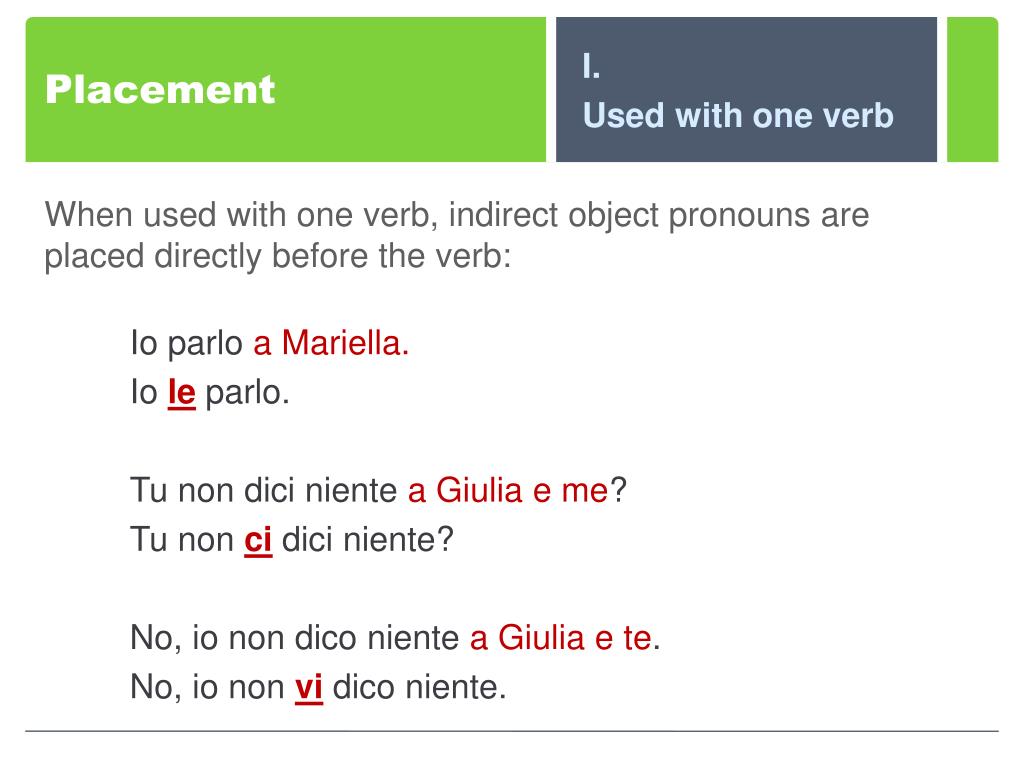
Task: Click the sentence "Io parlo" beginning
Action: 187,344
